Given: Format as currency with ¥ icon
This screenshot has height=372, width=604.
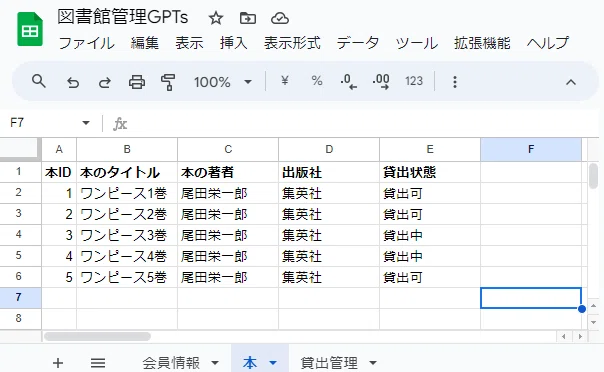Looking at the screenshot, I should pyautogui.click(x=285, y=81).
